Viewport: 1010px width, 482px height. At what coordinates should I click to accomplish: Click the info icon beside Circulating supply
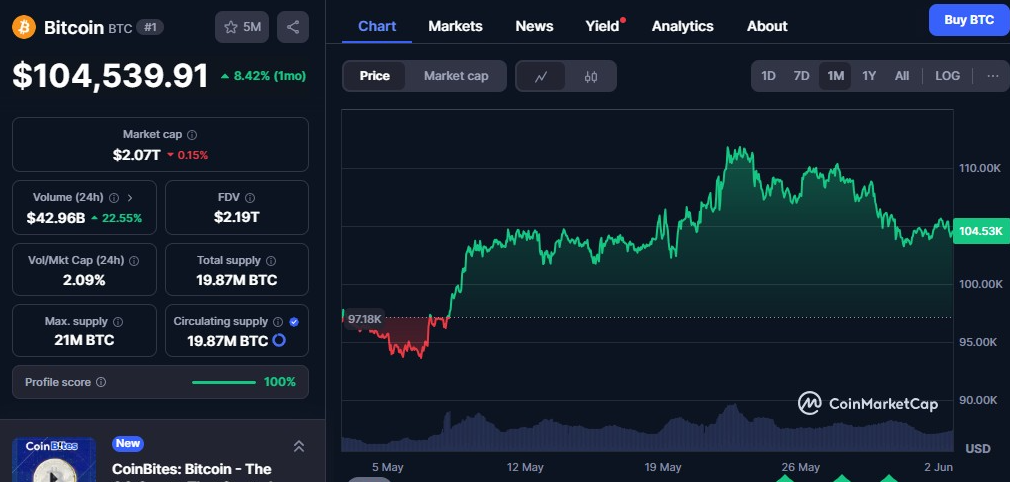[x=278, y=322]
